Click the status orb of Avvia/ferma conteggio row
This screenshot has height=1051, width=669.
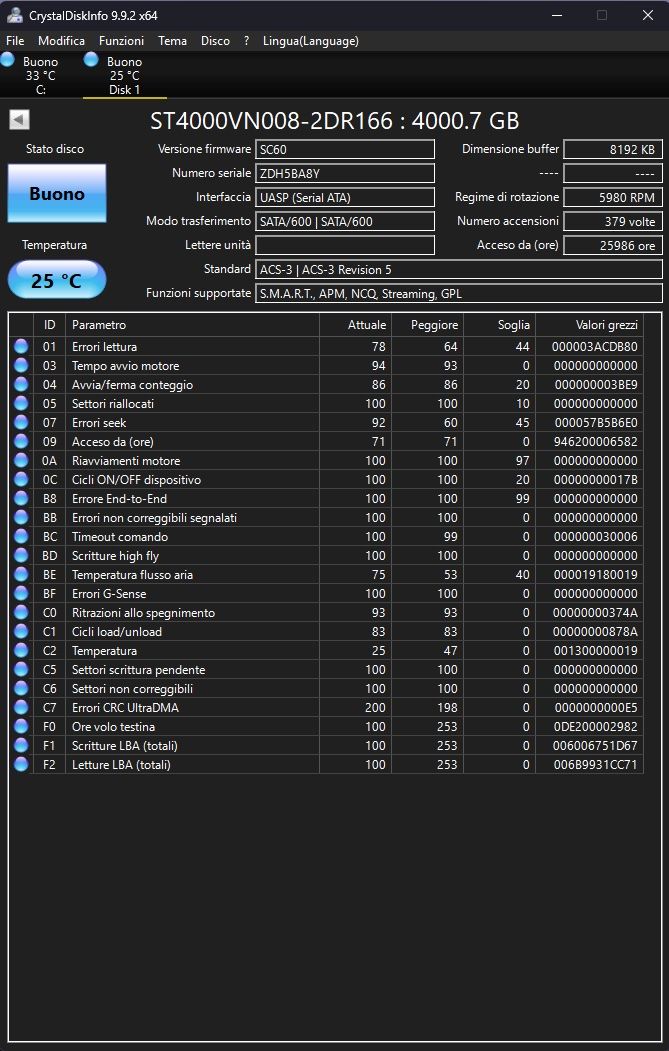point(21,385)
